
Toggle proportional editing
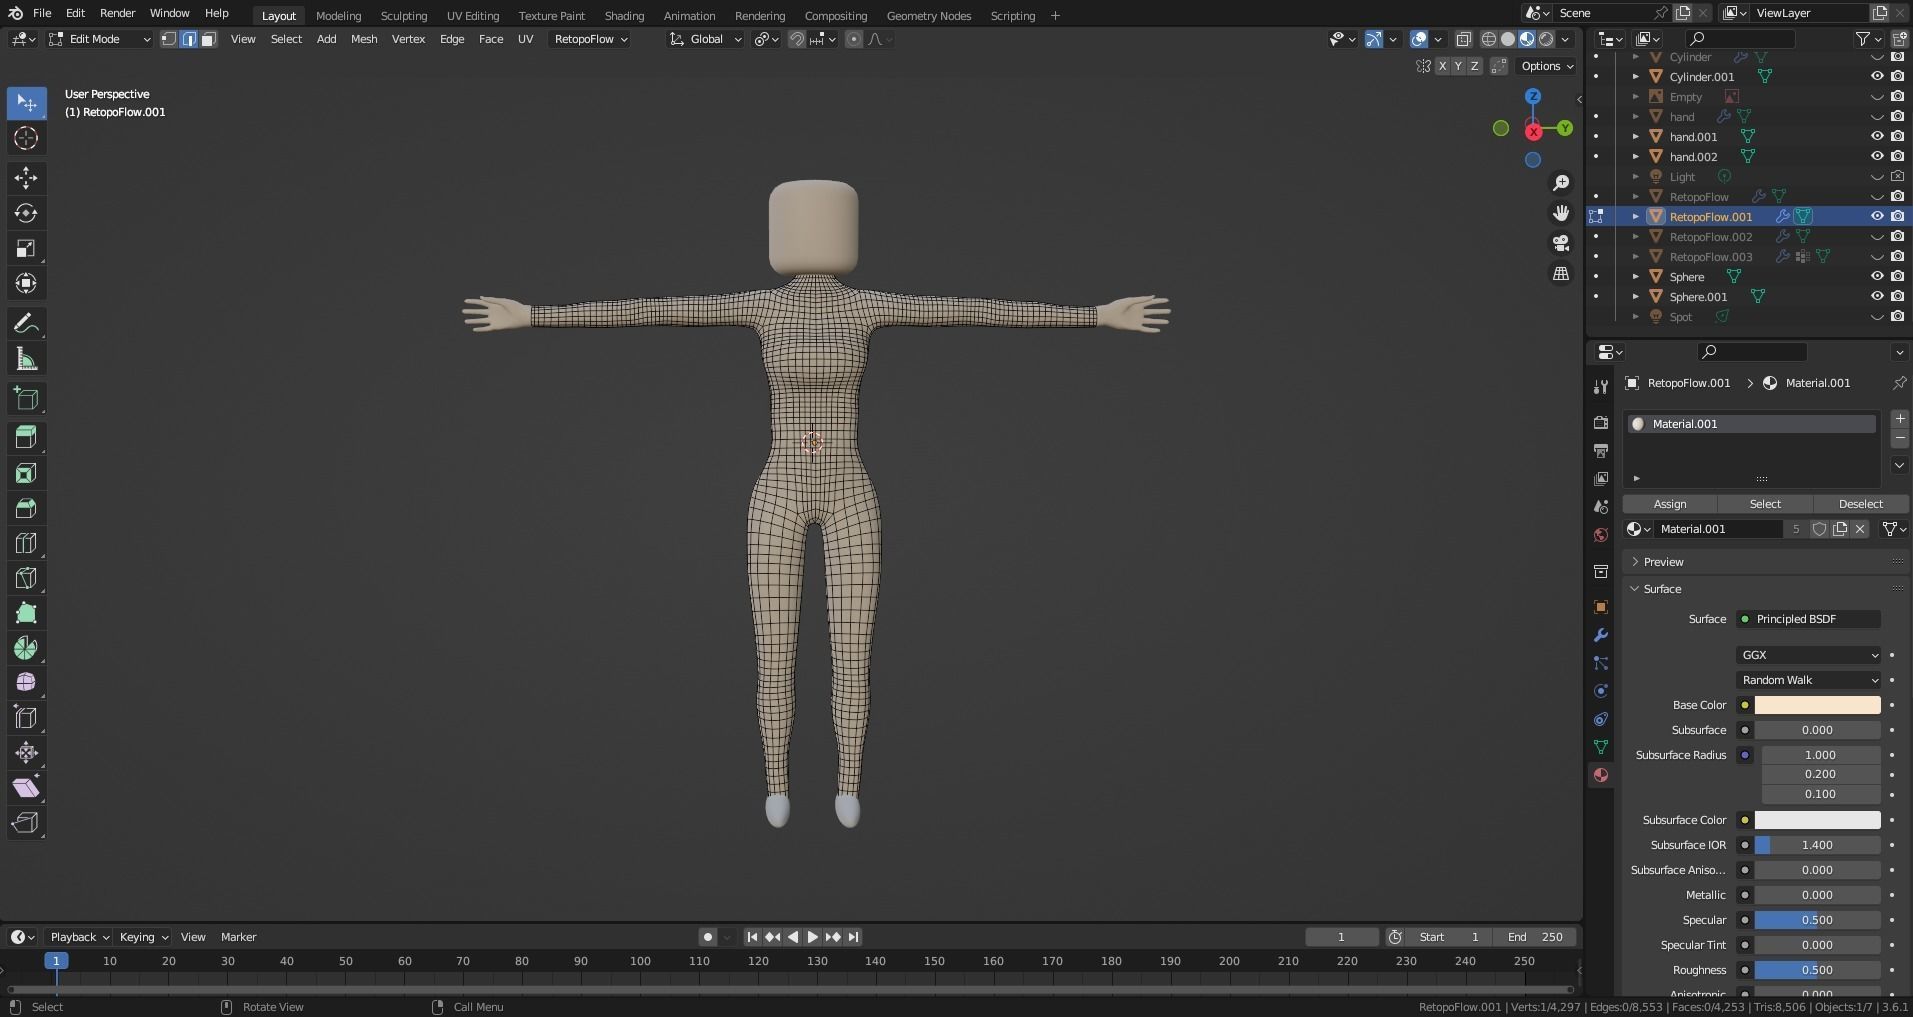point(853,39)
